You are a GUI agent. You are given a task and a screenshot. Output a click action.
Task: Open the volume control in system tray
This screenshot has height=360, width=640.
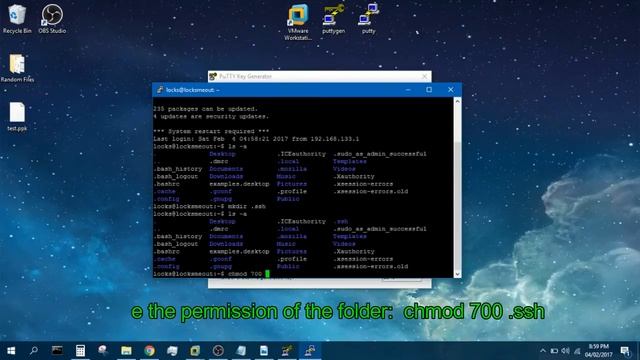click(x=565, y=351)
